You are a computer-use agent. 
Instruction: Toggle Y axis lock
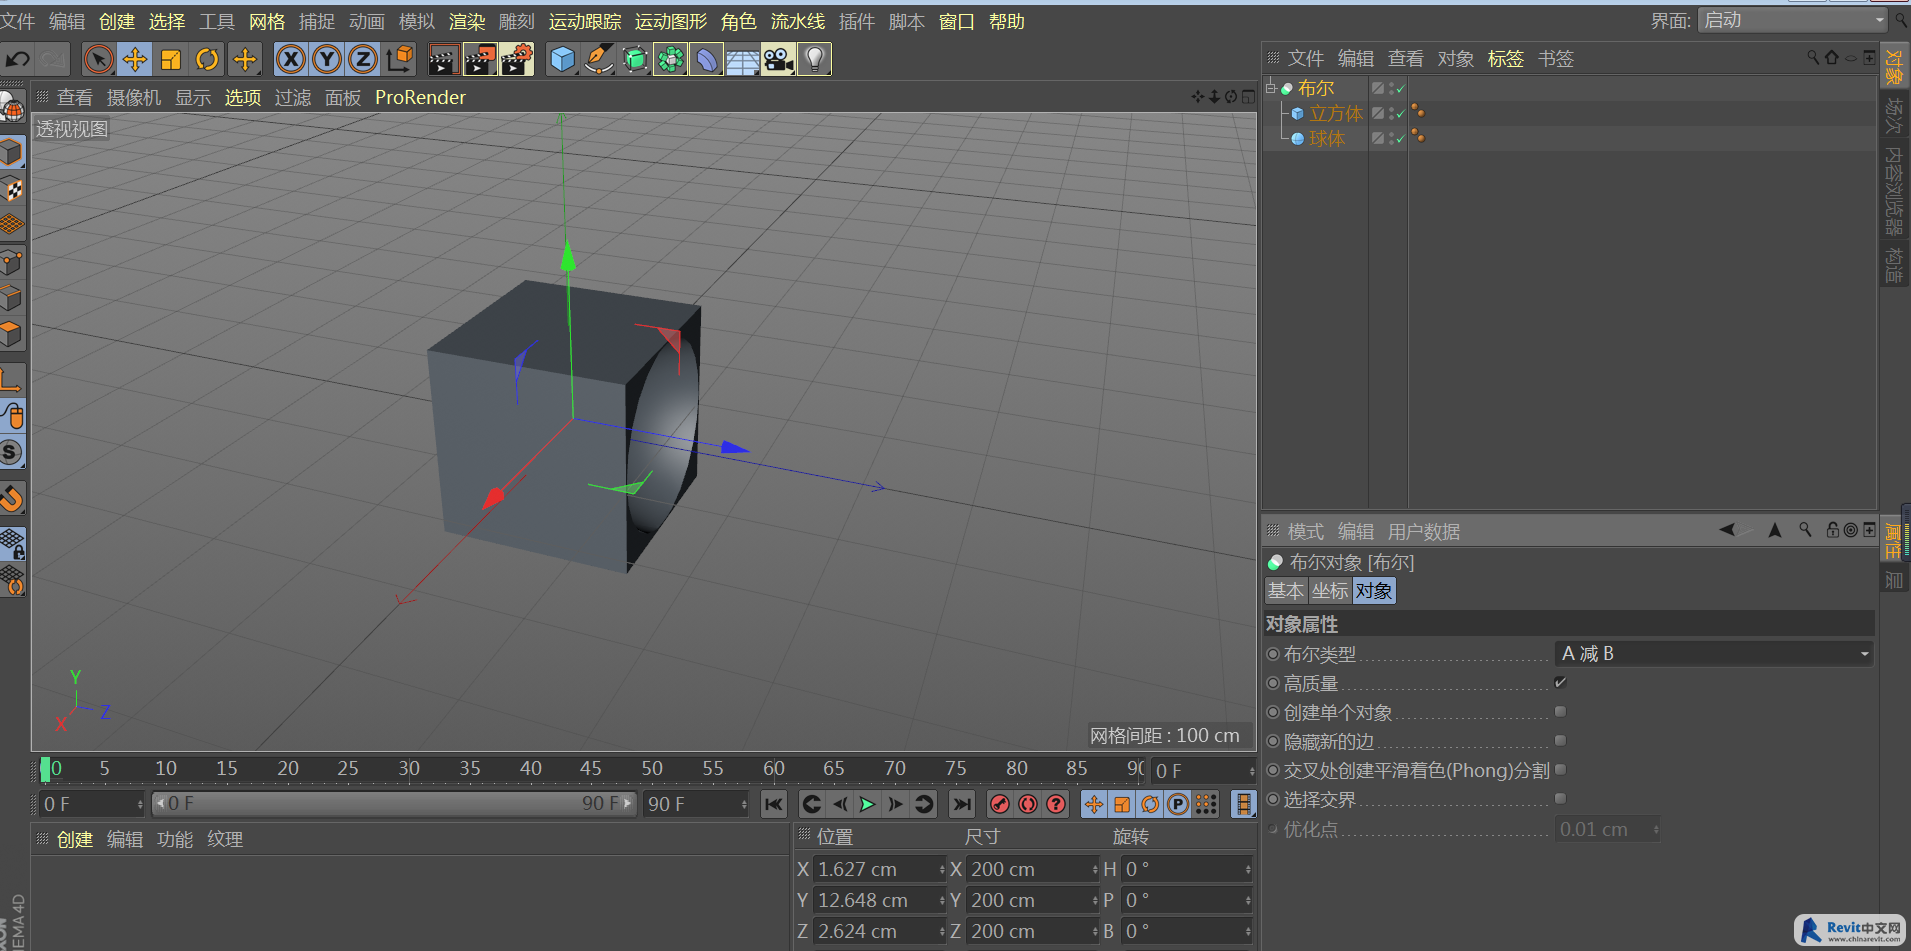[x=327, y=59]
